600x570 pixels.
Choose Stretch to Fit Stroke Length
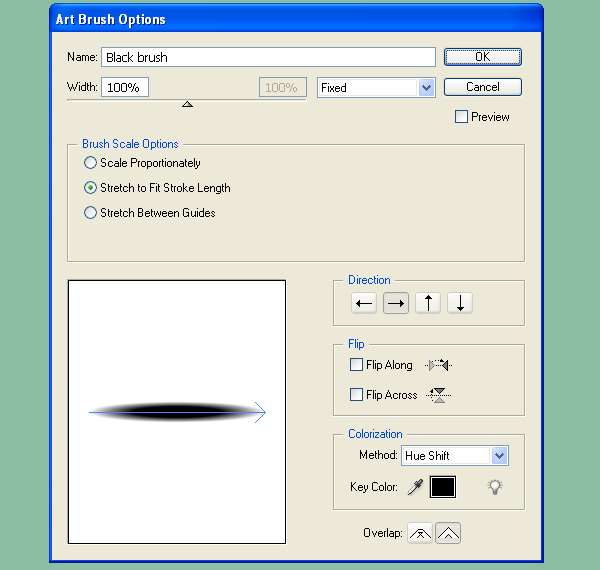pos(91,188)
